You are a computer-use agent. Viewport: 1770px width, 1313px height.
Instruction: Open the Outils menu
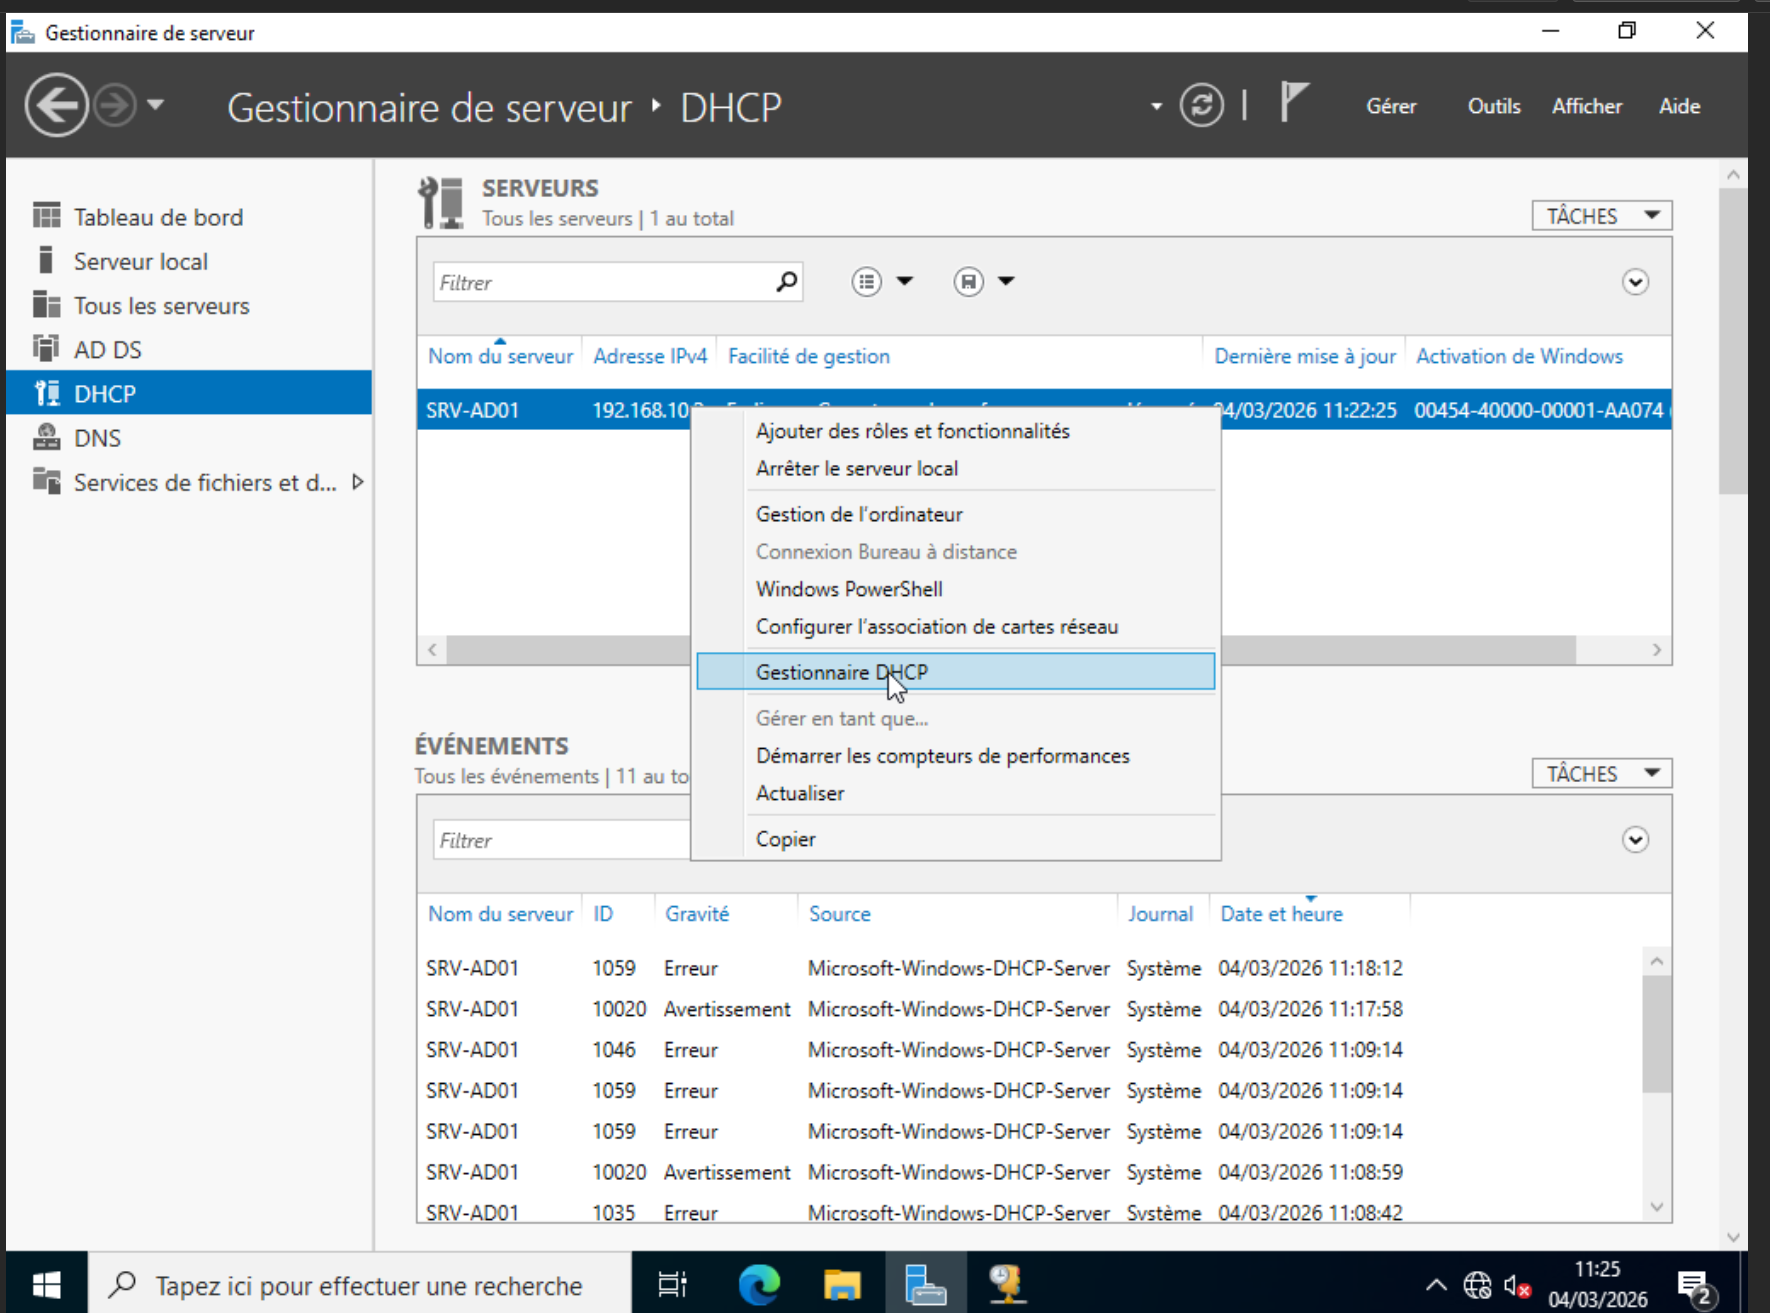click(x=1493, y=106)
